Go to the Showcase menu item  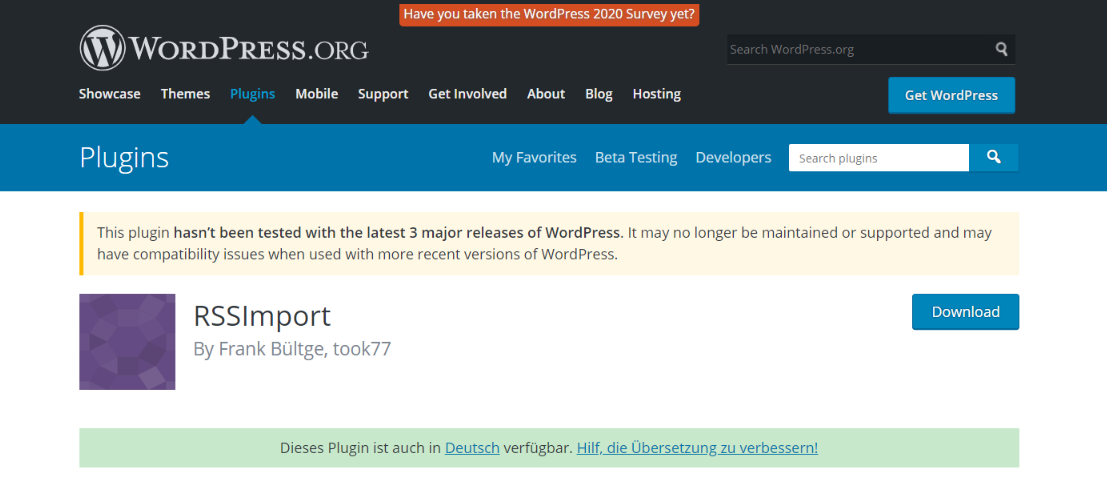[x=109, y=94]
